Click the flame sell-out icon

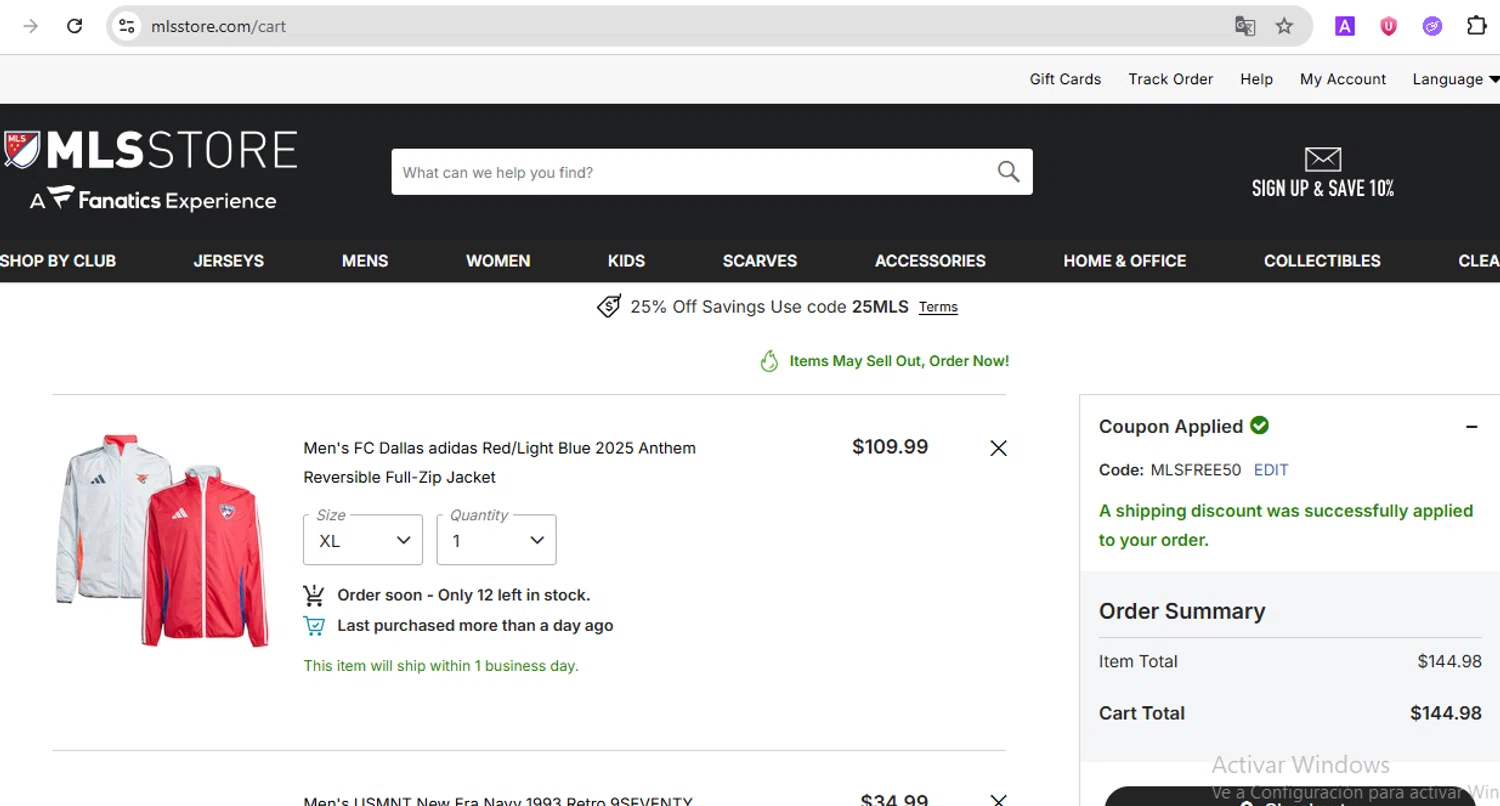click(x=769, y=361)
